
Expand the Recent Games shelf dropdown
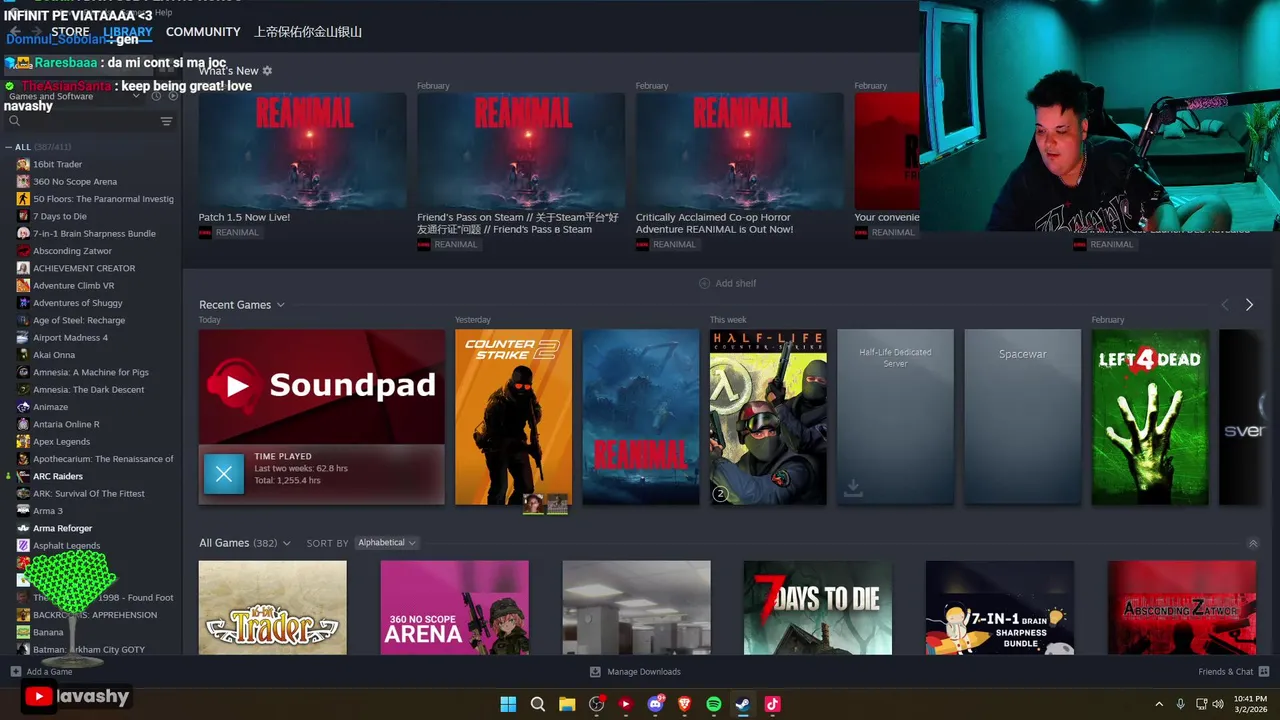[281, 305]
